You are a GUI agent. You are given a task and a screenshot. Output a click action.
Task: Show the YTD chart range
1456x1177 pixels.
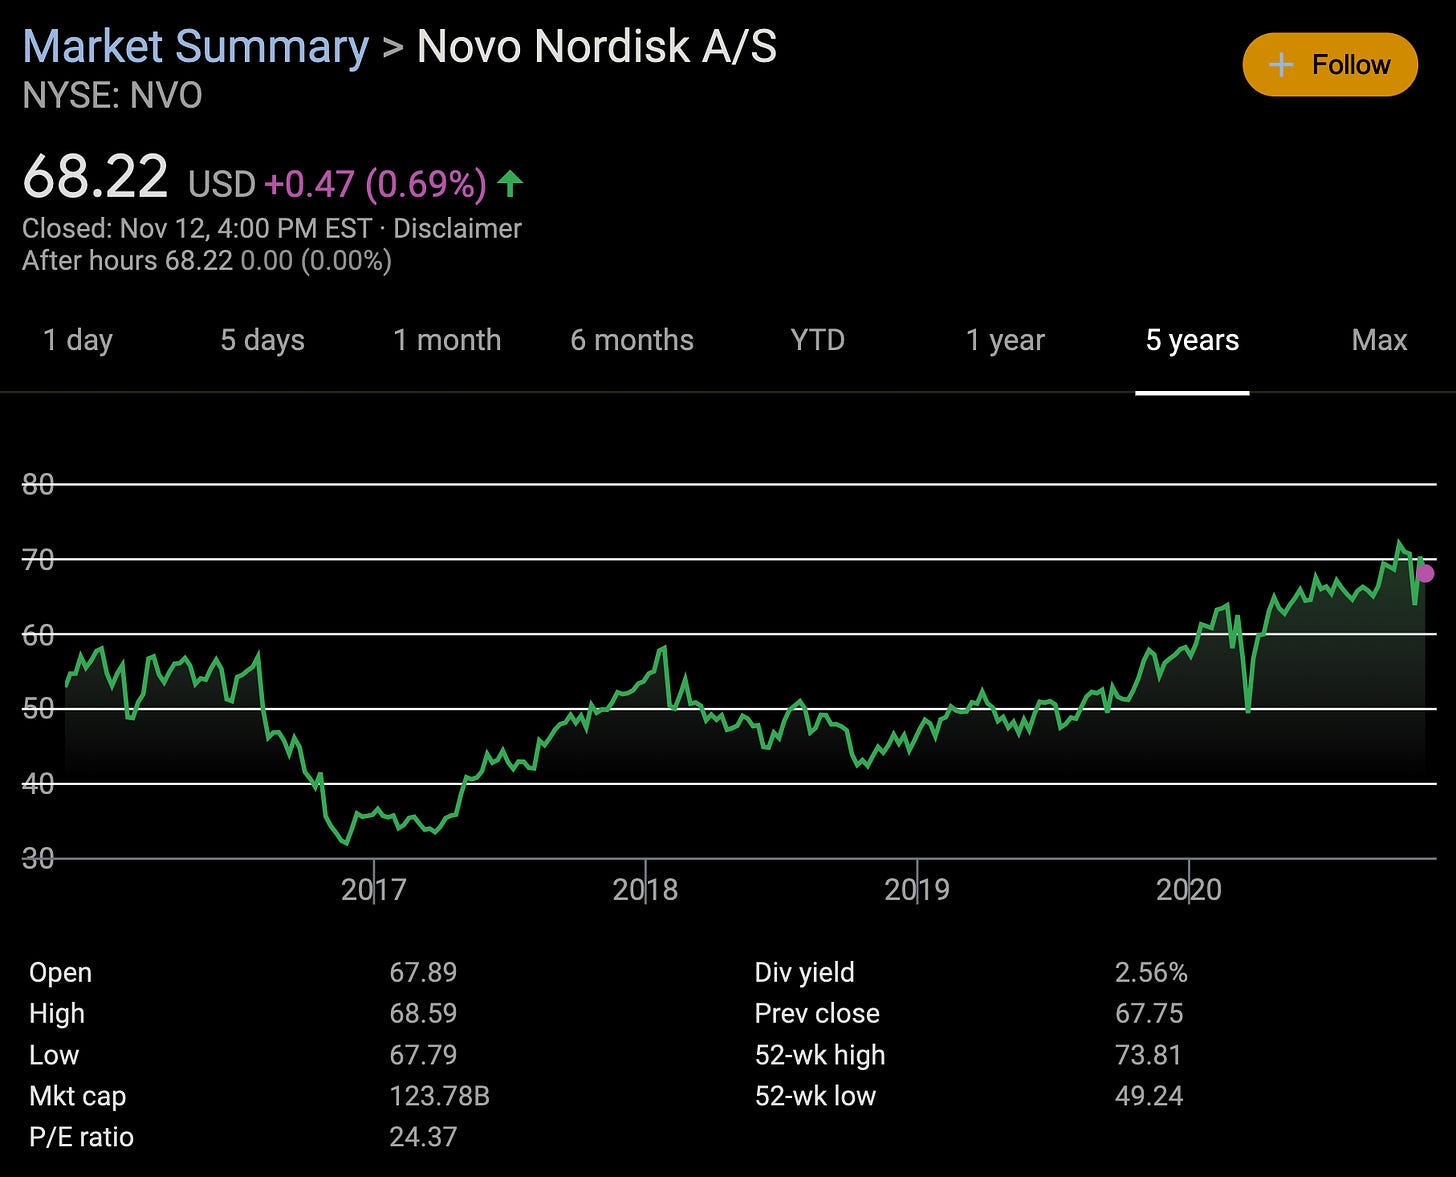(818, 340)
